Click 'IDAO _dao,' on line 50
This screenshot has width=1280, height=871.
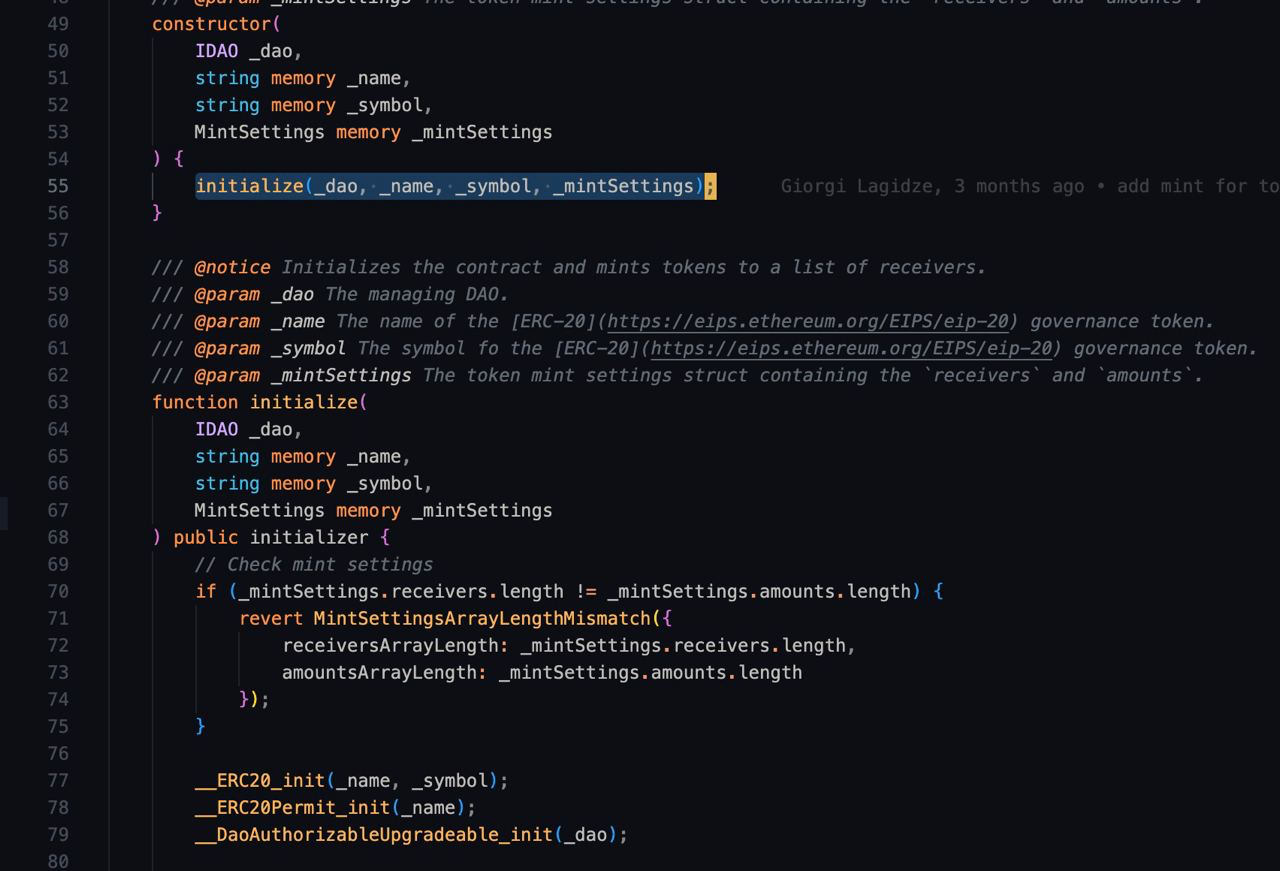coord(249,51)
